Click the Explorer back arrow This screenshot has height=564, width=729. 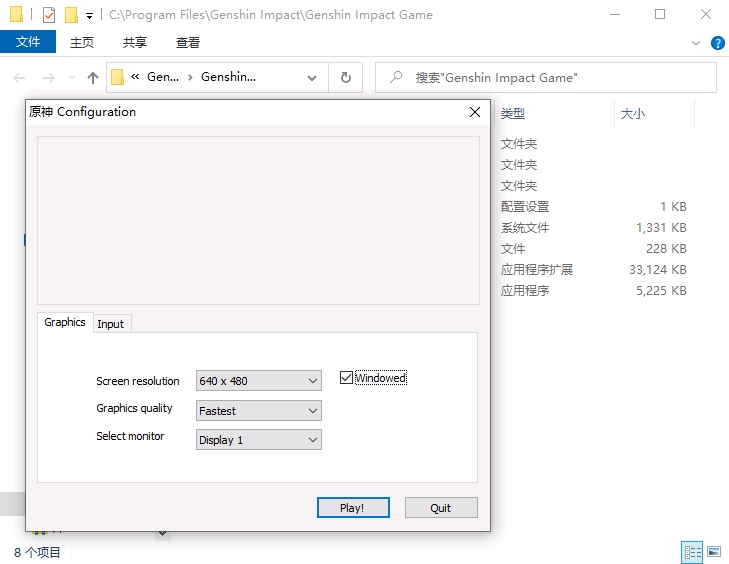[x=19, y=78]
